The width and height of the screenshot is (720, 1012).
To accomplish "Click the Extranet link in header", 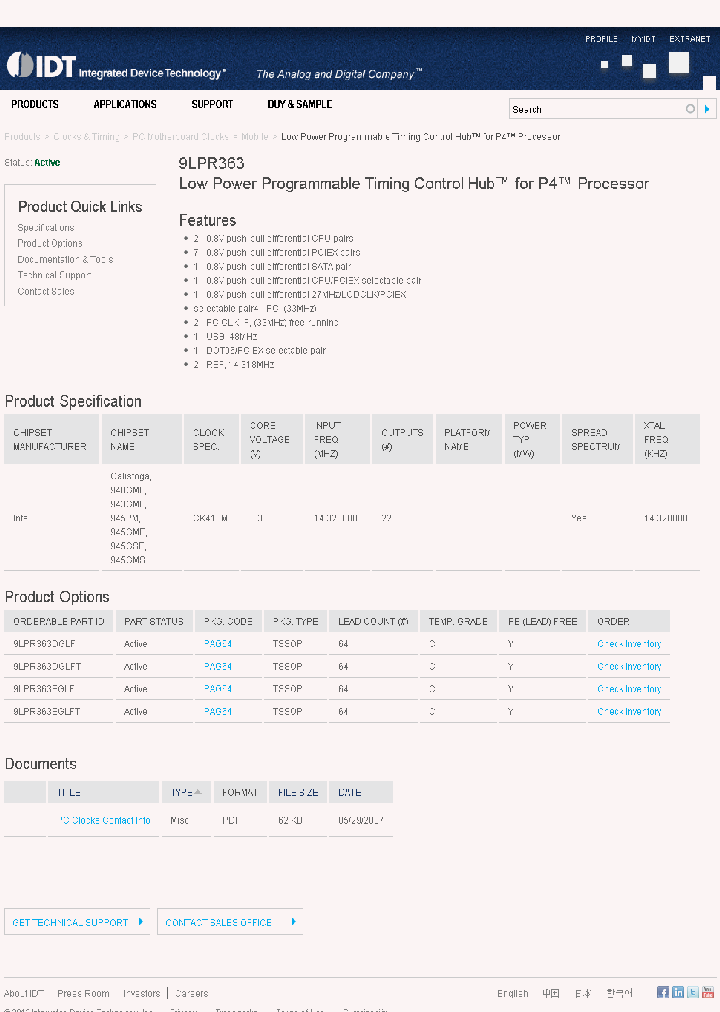I will point(690,39).
